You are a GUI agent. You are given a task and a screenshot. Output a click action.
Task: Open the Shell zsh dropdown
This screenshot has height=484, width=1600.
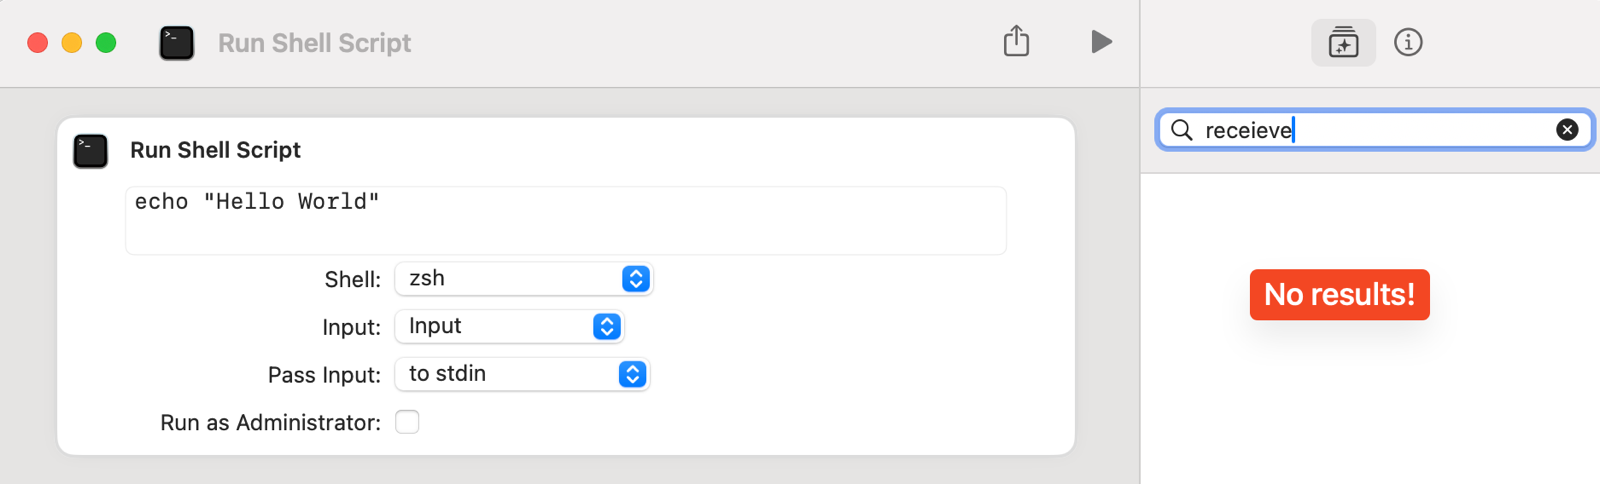(523, 279)
